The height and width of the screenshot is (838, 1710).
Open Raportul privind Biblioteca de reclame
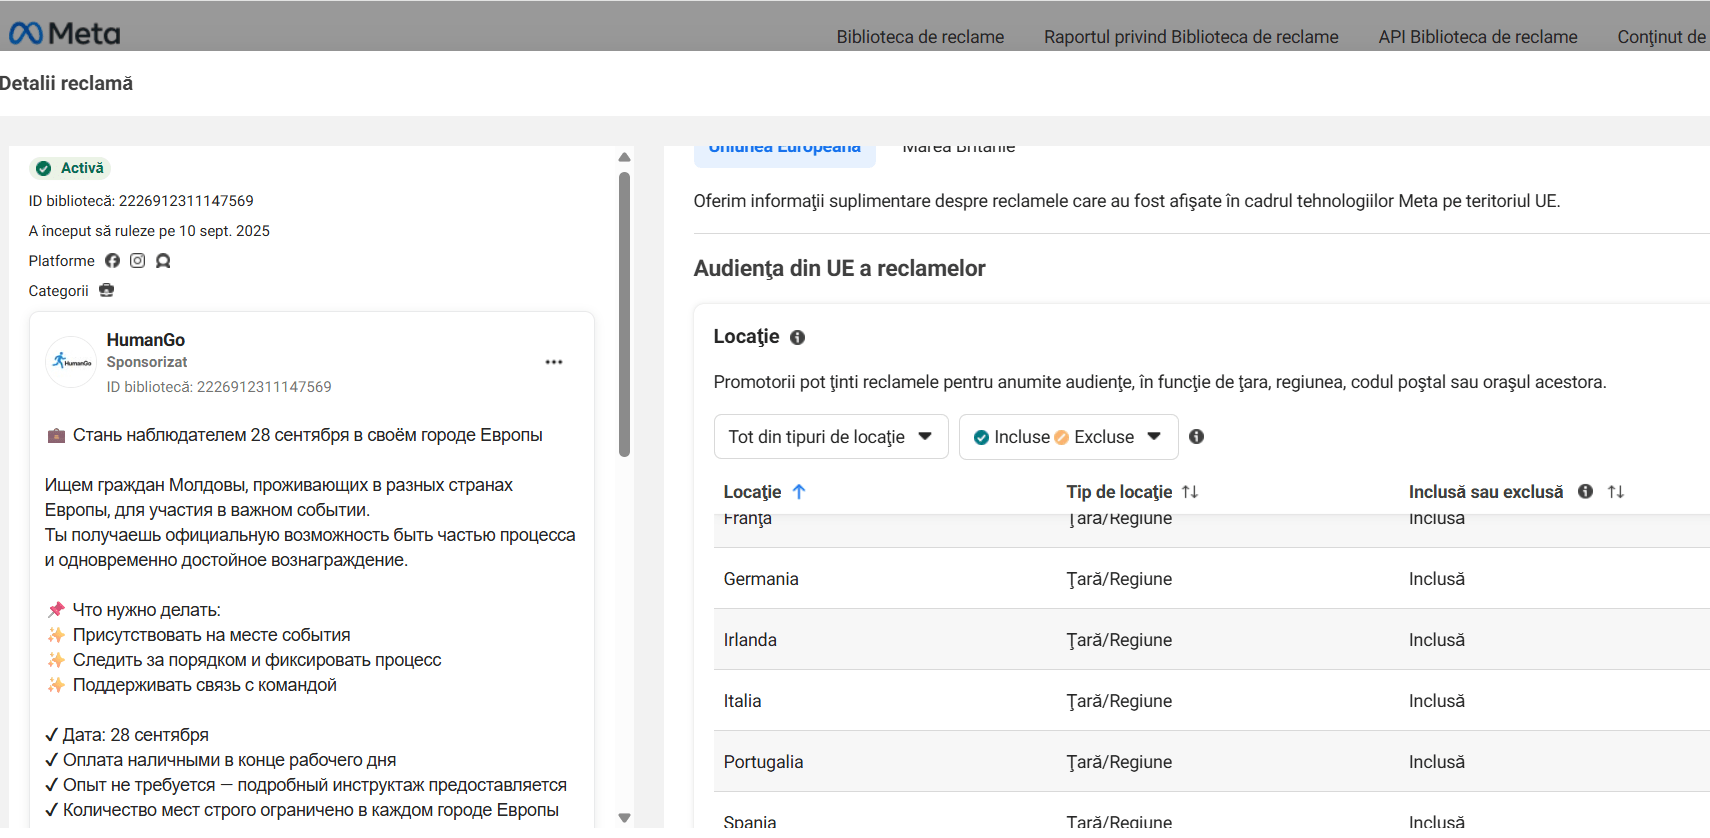[1191, 37]
